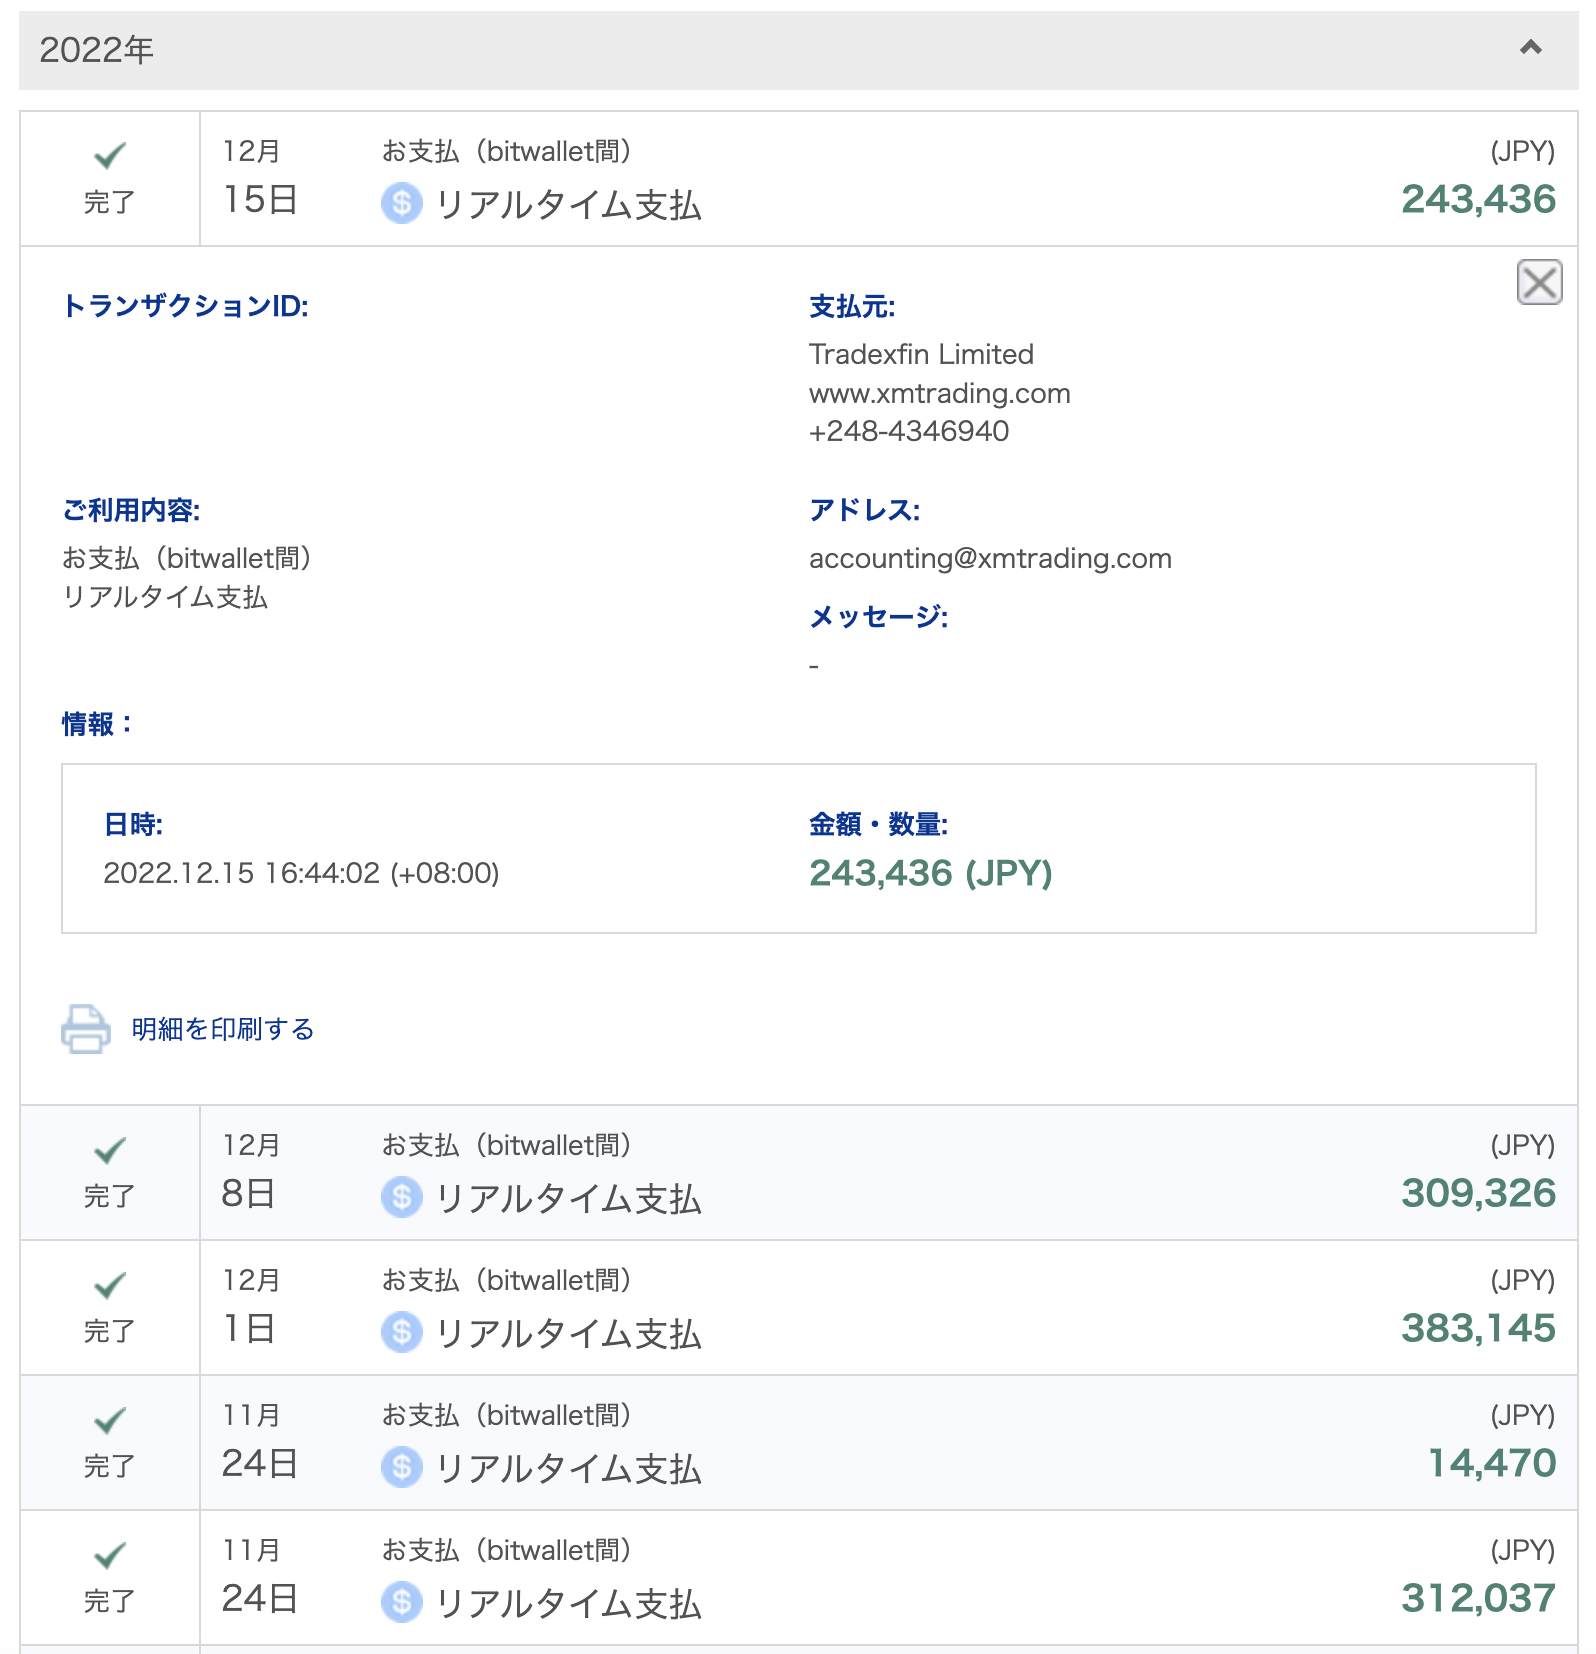Click the 金額・数量: label
The height and width of the screenshot is (1654, 1596).
pyautogui.click(x=878, y=824)
